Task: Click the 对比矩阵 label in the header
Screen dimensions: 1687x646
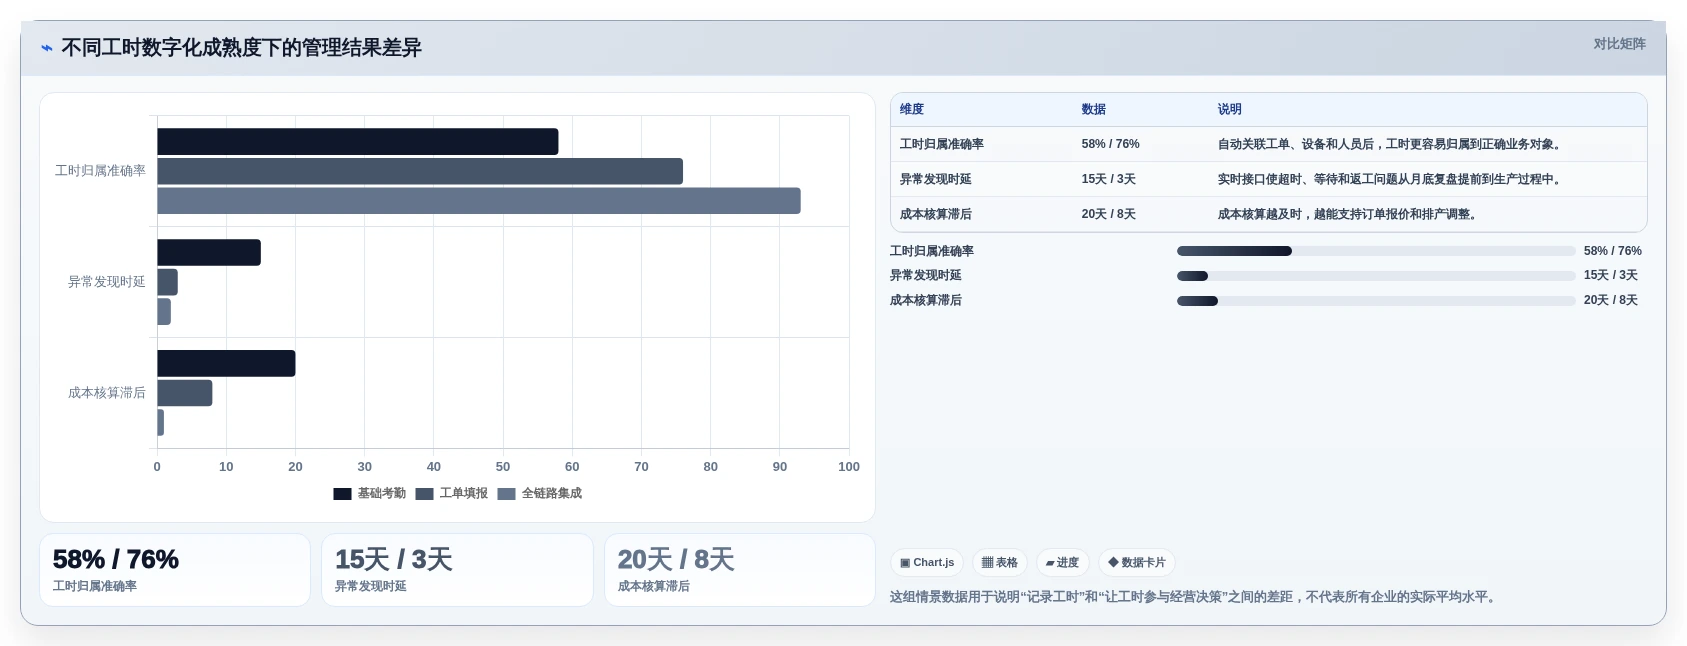Action: tap(1619, 44)
